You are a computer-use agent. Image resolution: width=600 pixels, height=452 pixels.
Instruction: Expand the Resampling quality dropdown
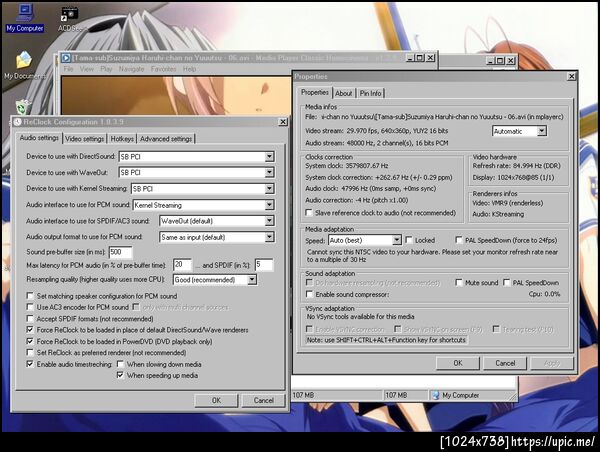(x=252, y=280)
